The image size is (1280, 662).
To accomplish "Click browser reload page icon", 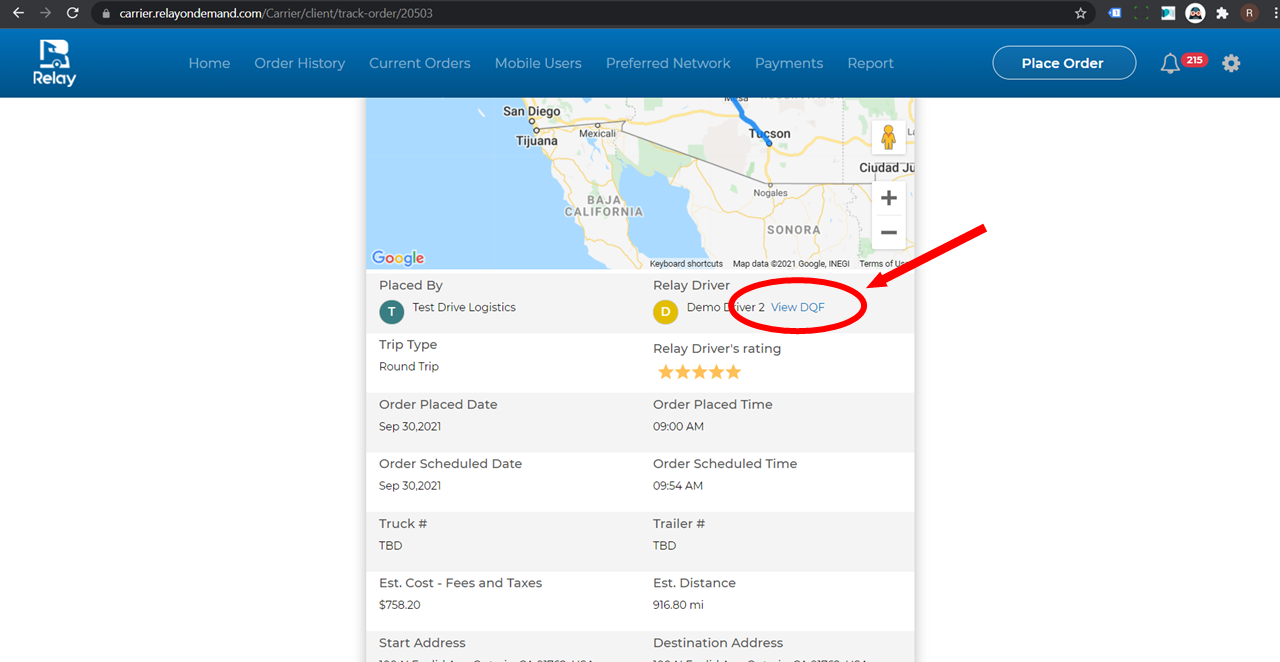I will click(72, 14).
